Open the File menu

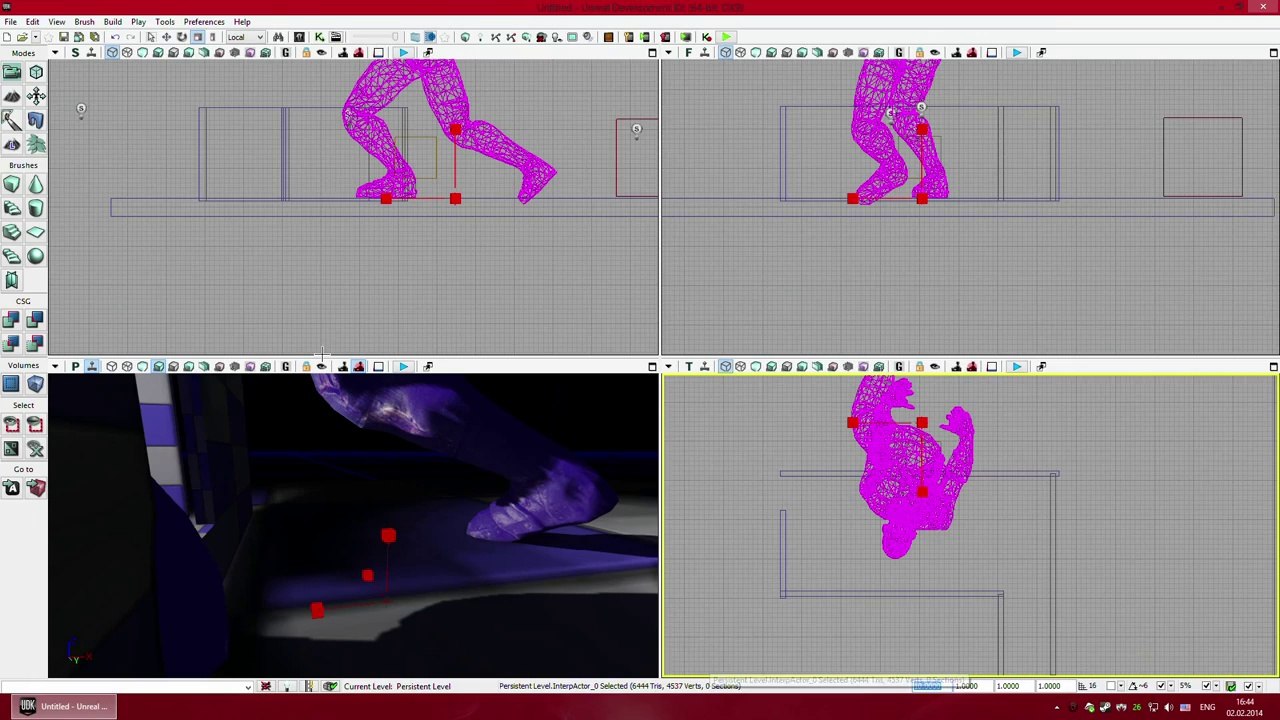tap(10, 21)
